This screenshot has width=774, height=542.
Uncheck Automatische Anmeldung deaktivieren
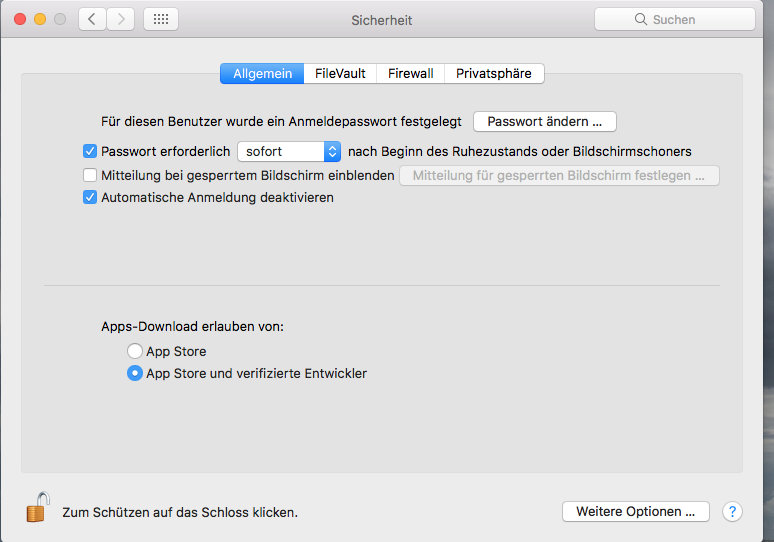point(90,198)
